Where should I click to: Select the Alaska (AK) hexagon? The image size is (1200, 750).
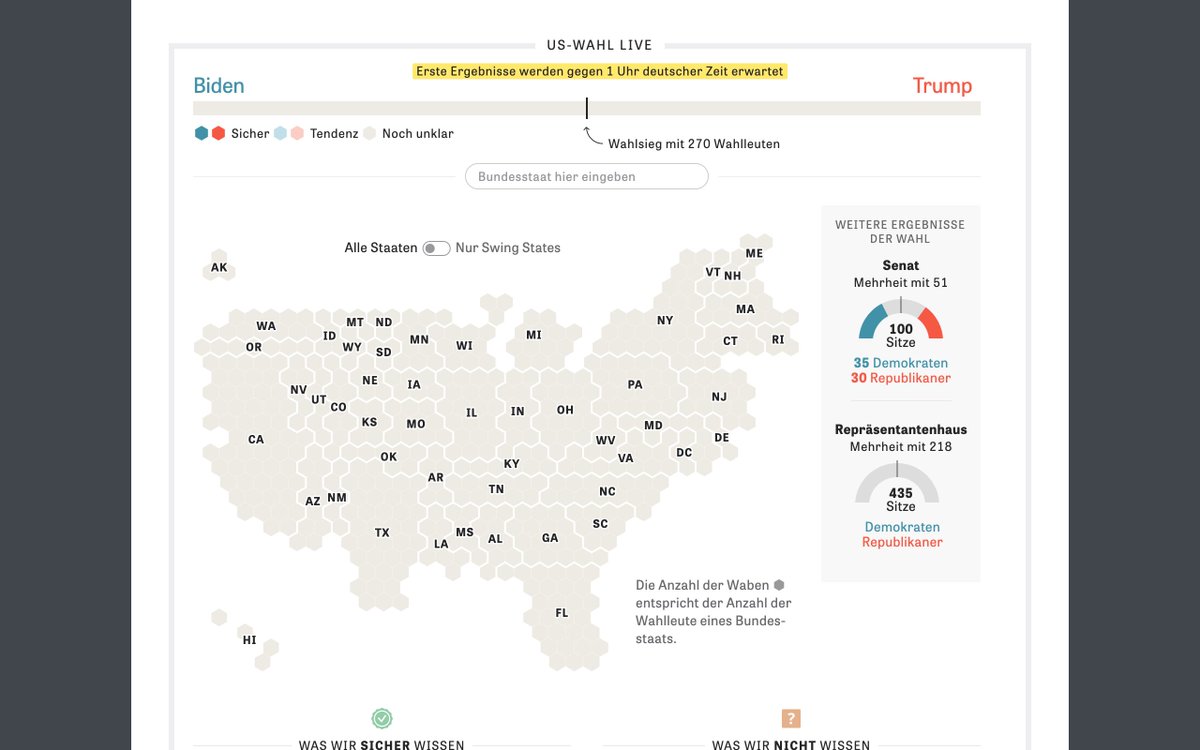tap(219, 267)
